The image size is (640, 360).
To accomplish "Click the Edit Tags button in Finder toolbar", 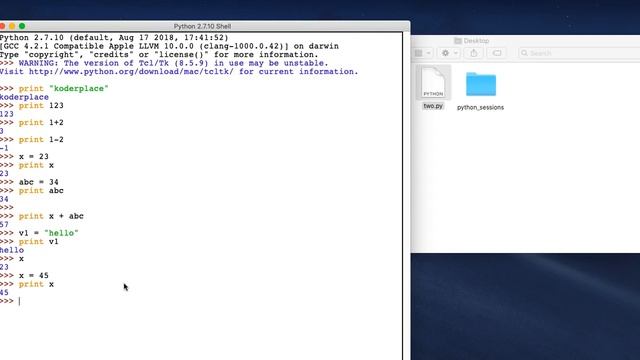I will click(x=497, y=53).
